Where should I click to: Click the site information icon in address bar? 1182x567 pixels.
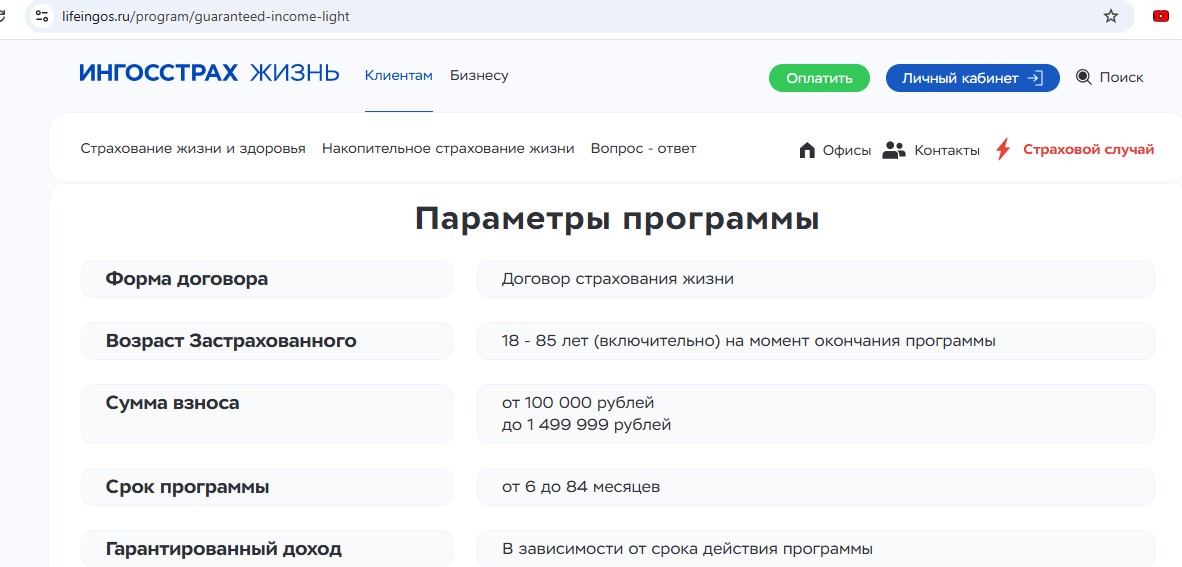41,16
